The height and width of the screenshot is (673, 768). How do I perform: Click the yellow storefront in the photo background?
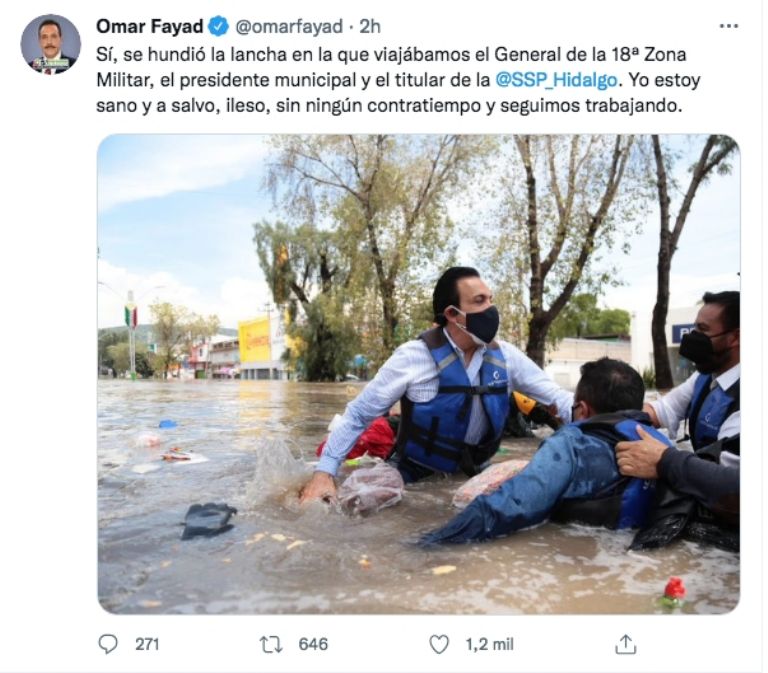click(x=255, y=339)
